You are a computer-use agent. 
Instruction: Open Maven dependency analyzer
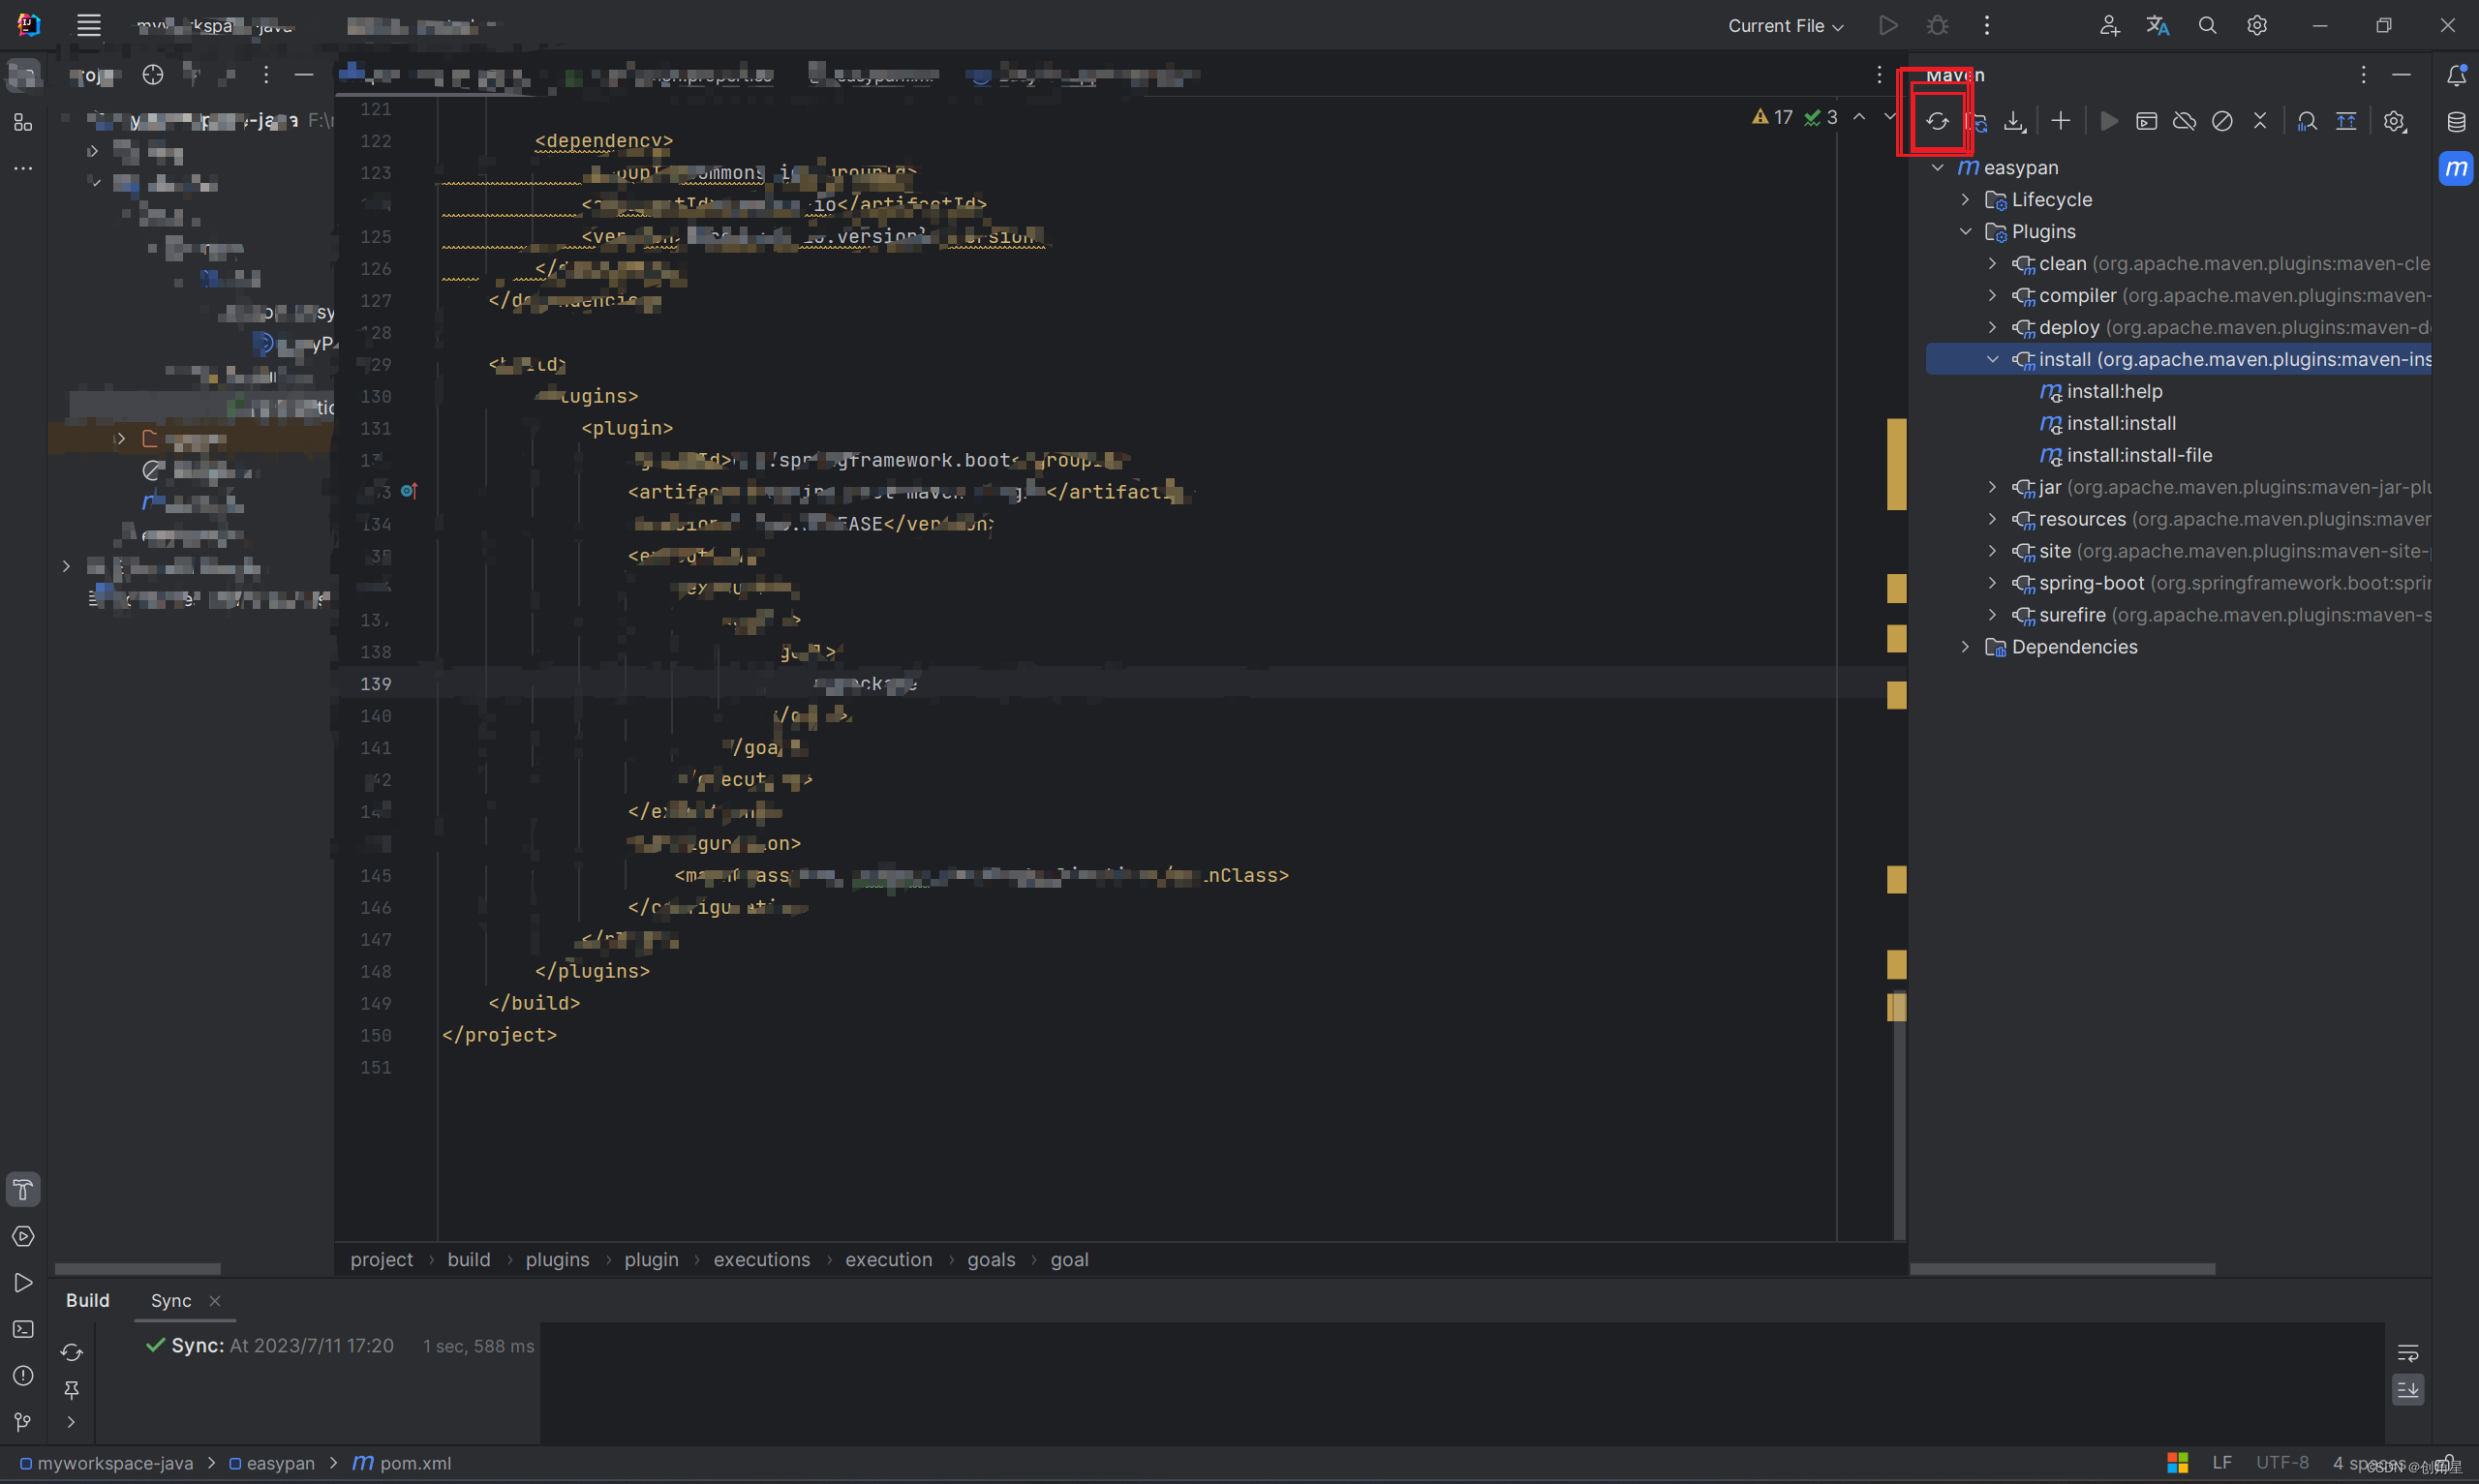click(x=2308, y=121)
